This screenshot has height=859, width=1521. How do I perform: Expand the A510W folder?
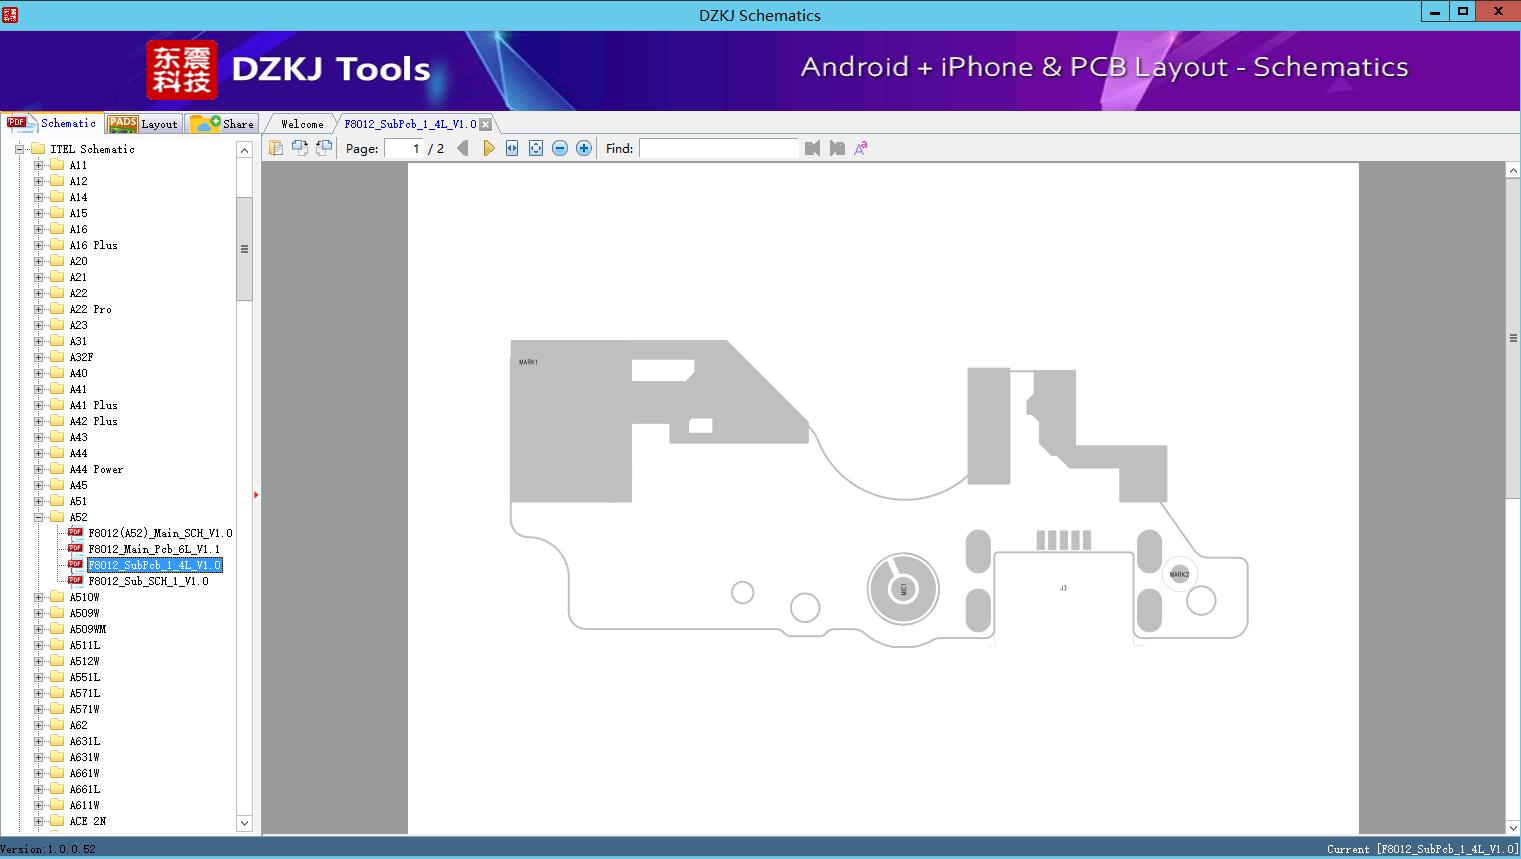point(38,597)
